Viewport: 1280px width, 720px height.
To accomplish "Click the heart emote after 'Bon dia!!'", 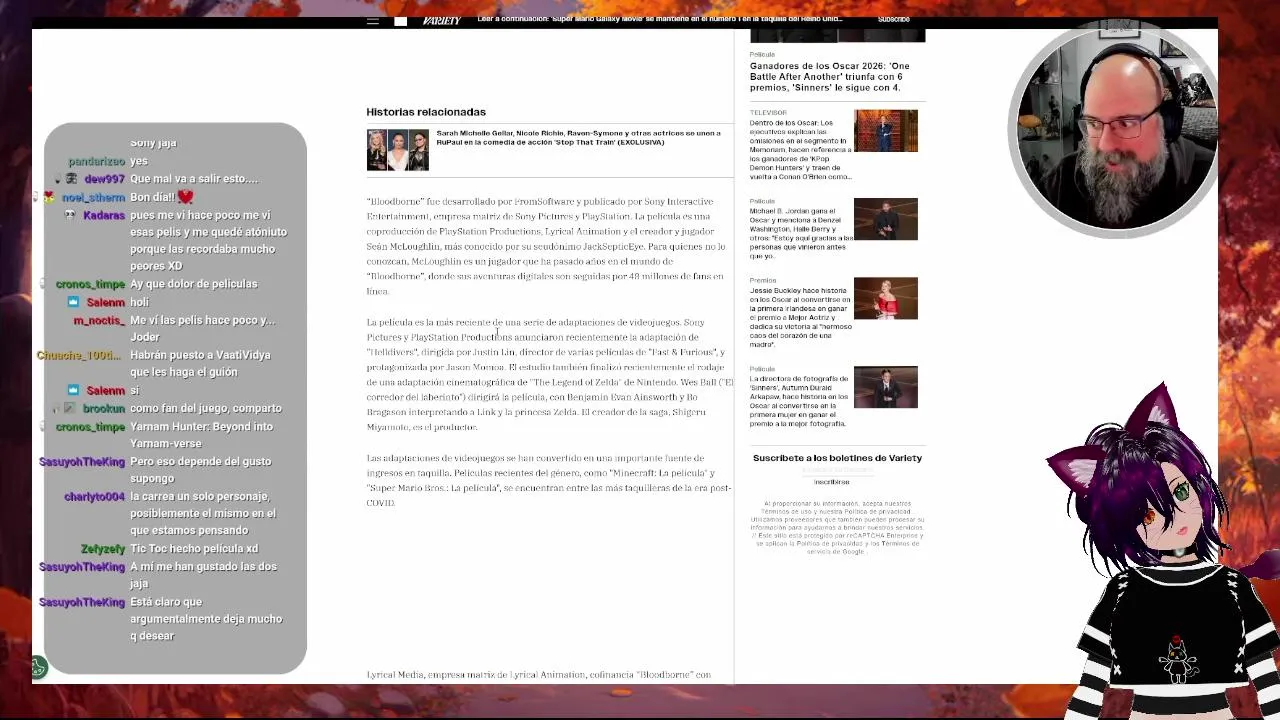I will [185, 197].
